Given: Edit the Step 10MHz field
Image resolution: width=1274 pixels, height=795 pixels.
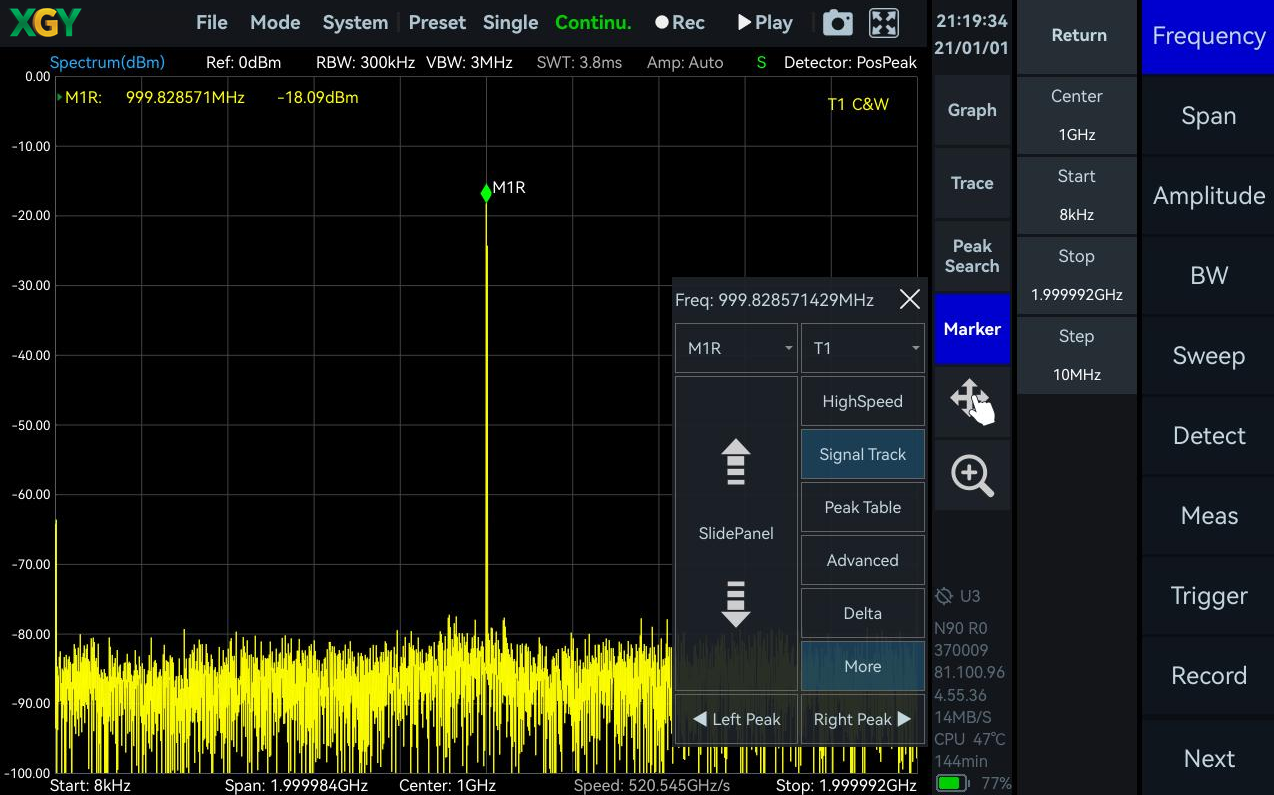Looking at the screenshot, I should [x=1077, y=355].
